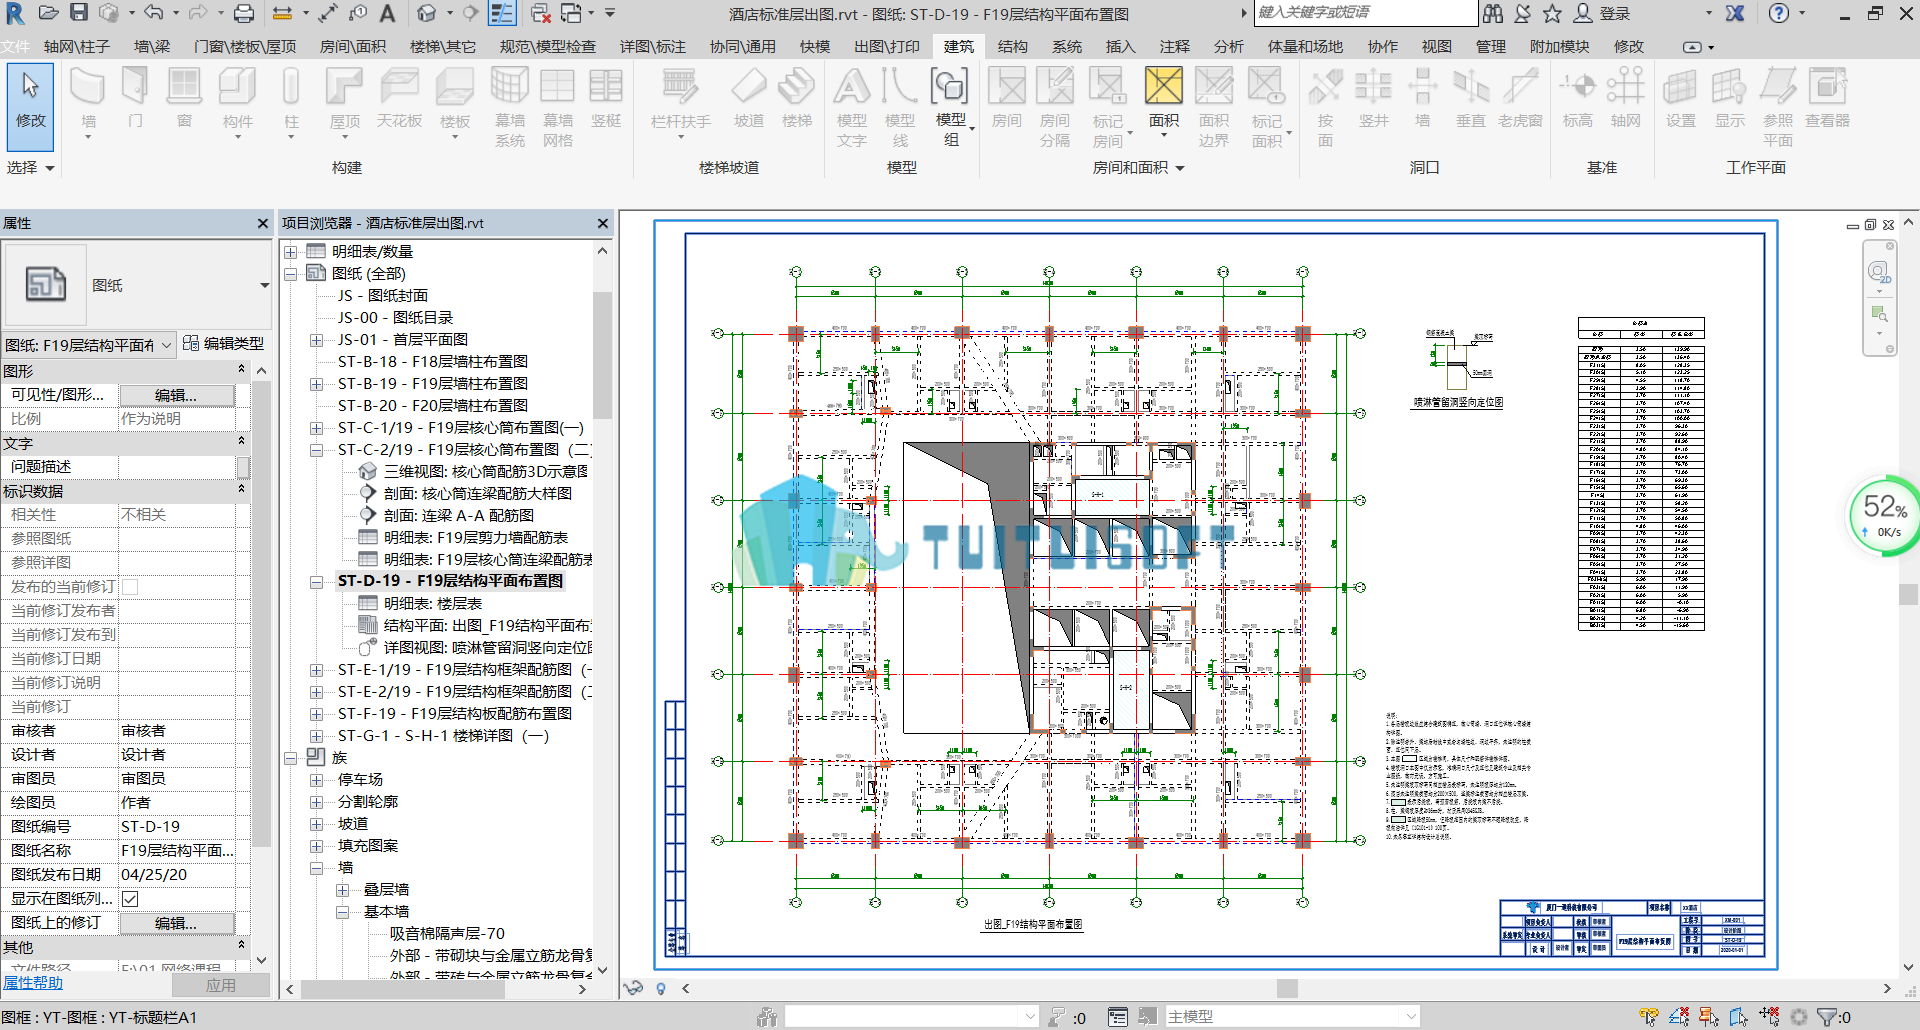The height and width of the screenshot is (1030, 1920).
Task: Click the 窗 (Window) tool icon
Action: pos(184,88)
